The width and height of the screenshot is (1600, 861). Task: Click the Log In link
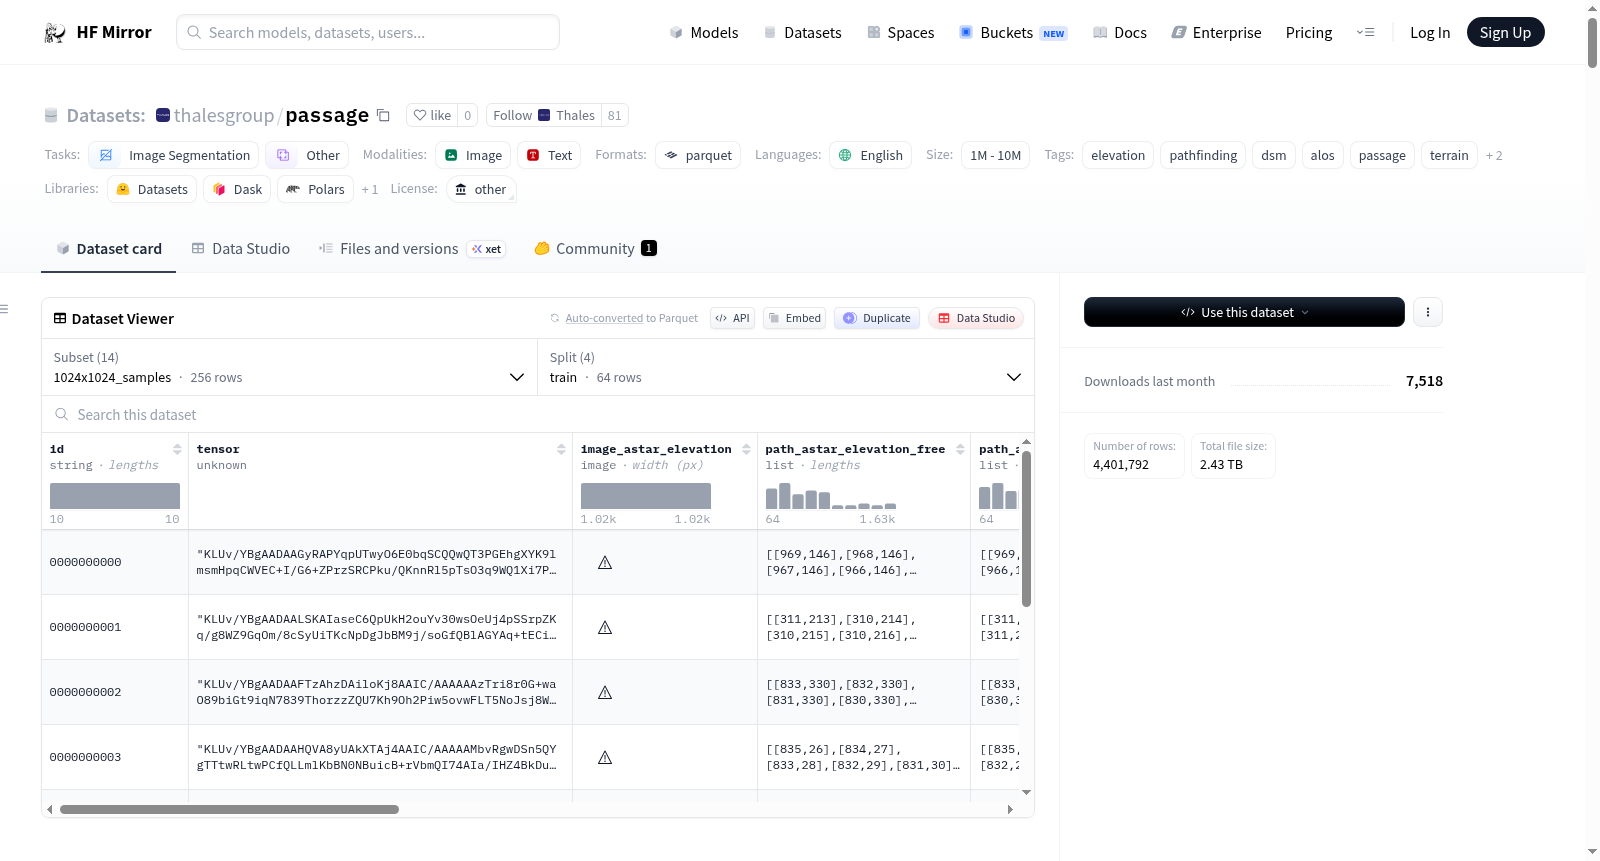tap(1430, 33)
